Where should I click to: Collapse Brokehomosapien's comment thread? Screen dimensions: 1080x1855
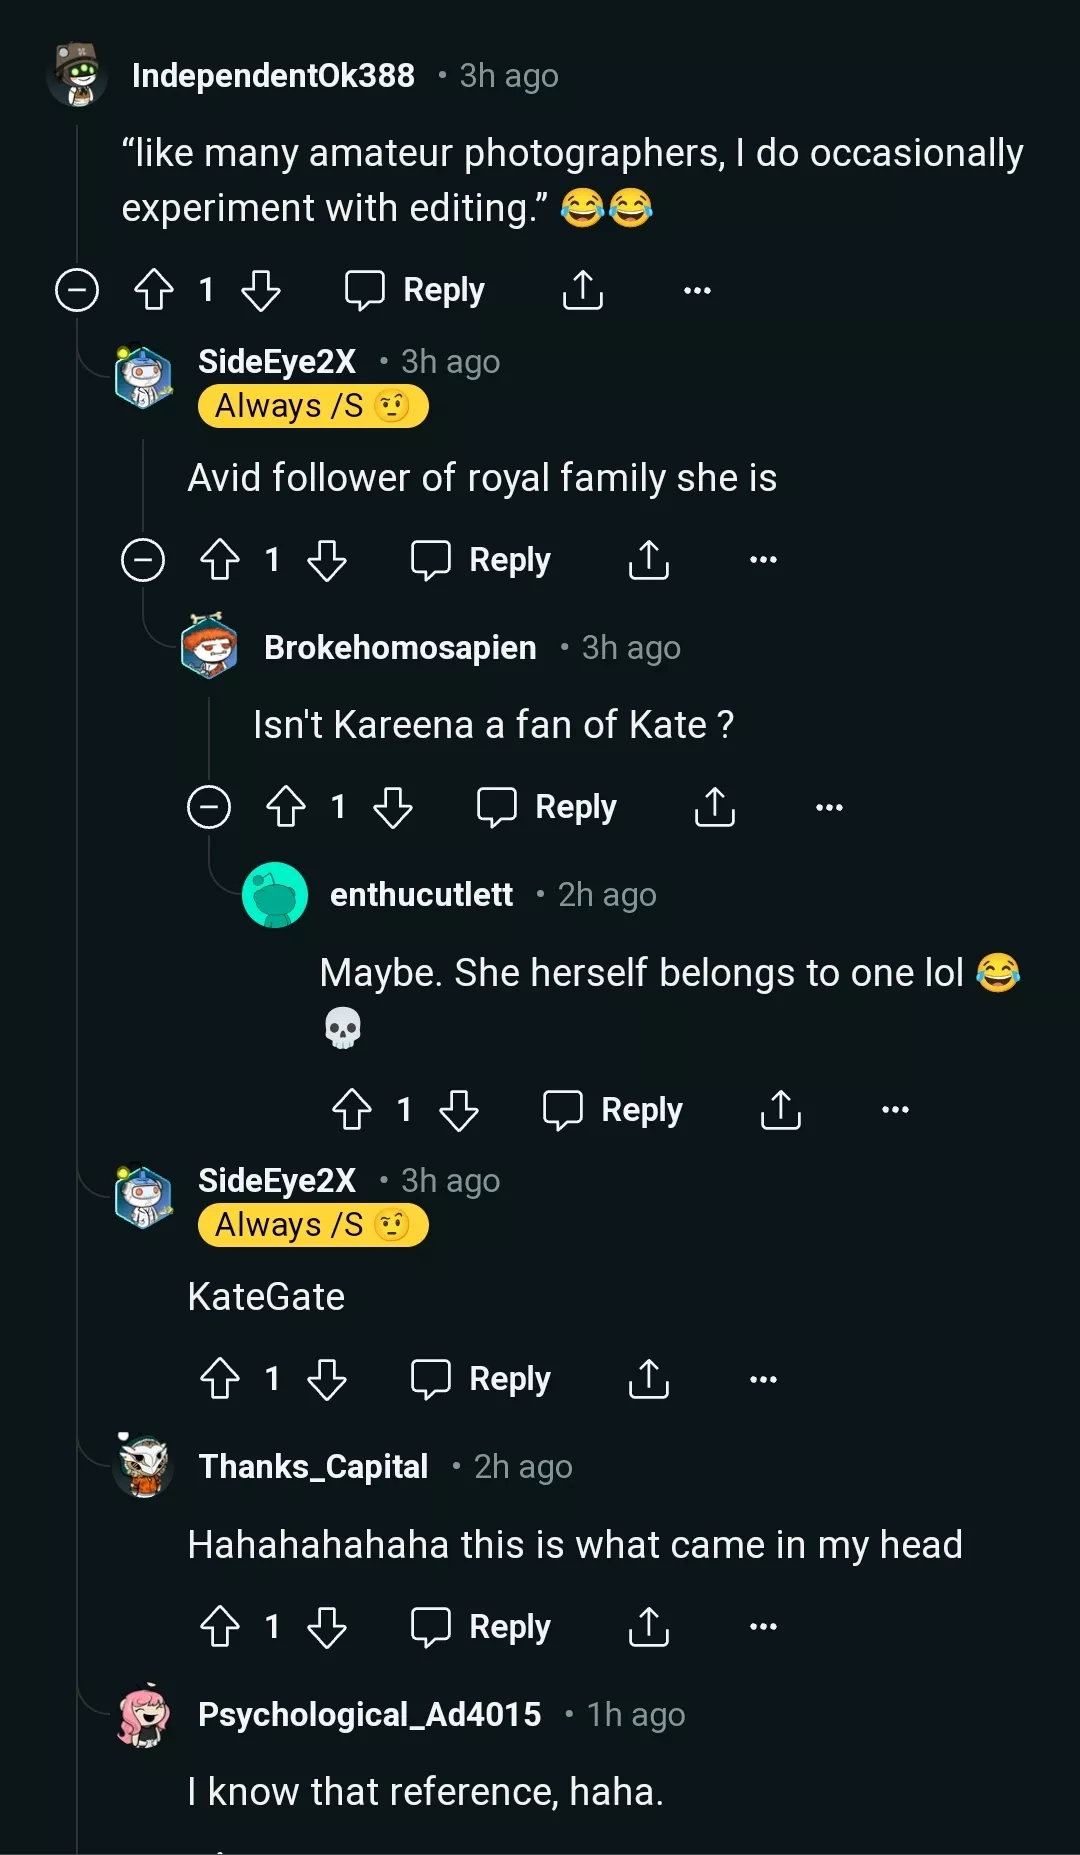point(209,807)
